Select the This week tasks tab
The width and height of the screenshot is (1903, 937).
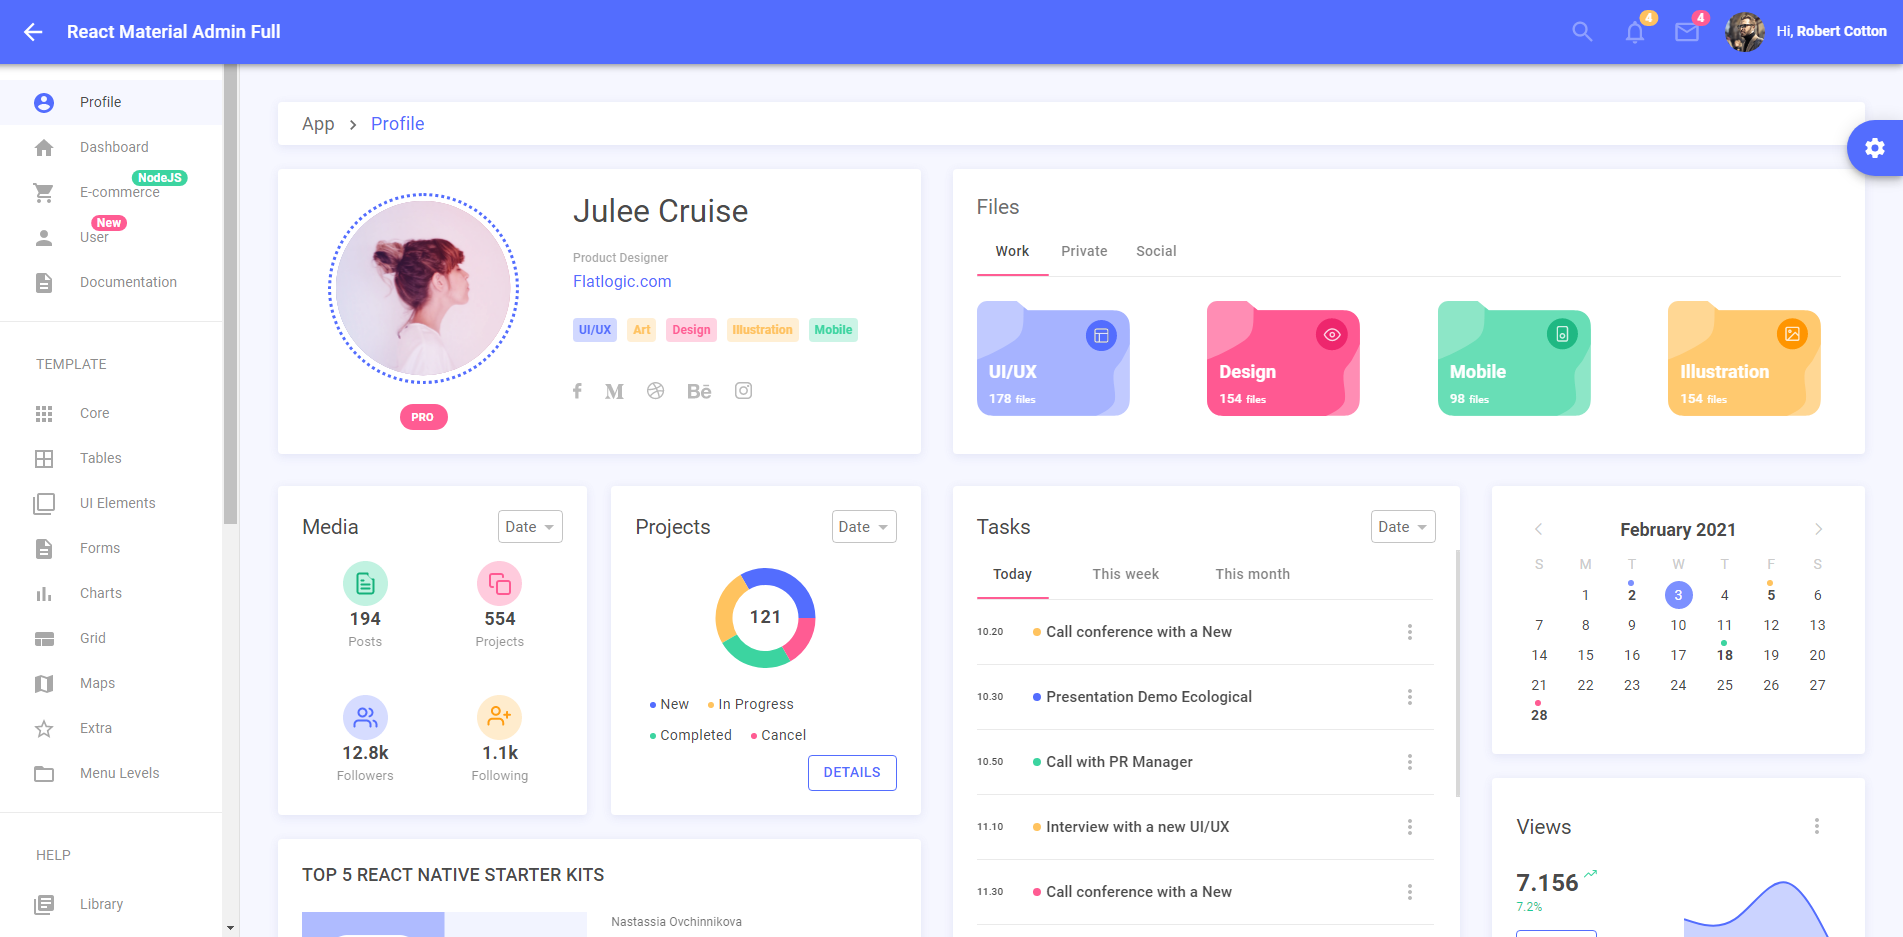(x=1125, y=574)
